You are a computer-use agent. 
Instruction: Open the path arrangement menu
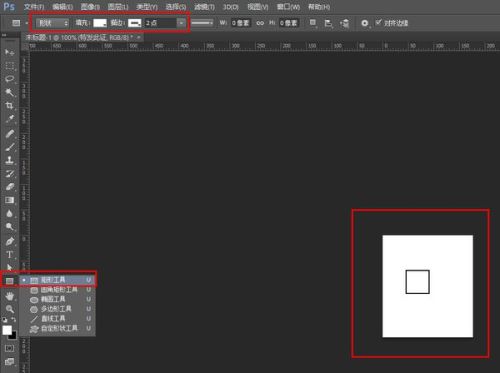click(345, 23)
